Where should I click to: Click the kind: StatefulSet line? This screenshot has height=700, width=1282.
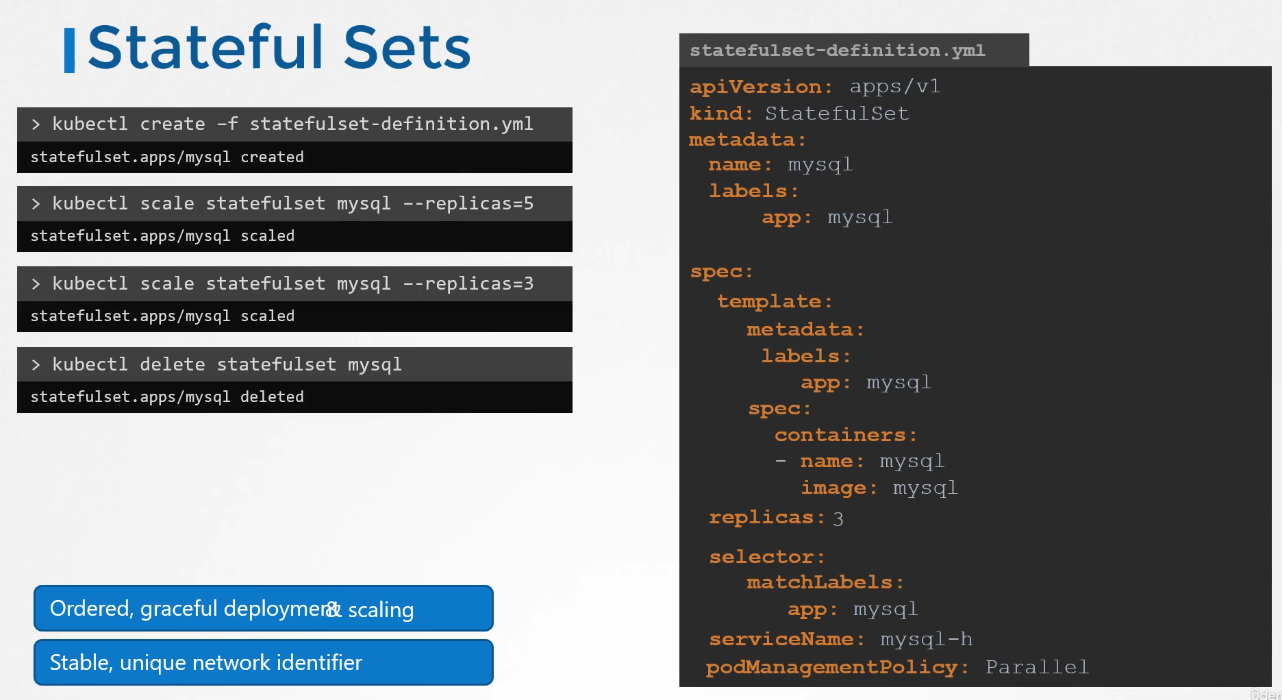[x=799, y=113]
